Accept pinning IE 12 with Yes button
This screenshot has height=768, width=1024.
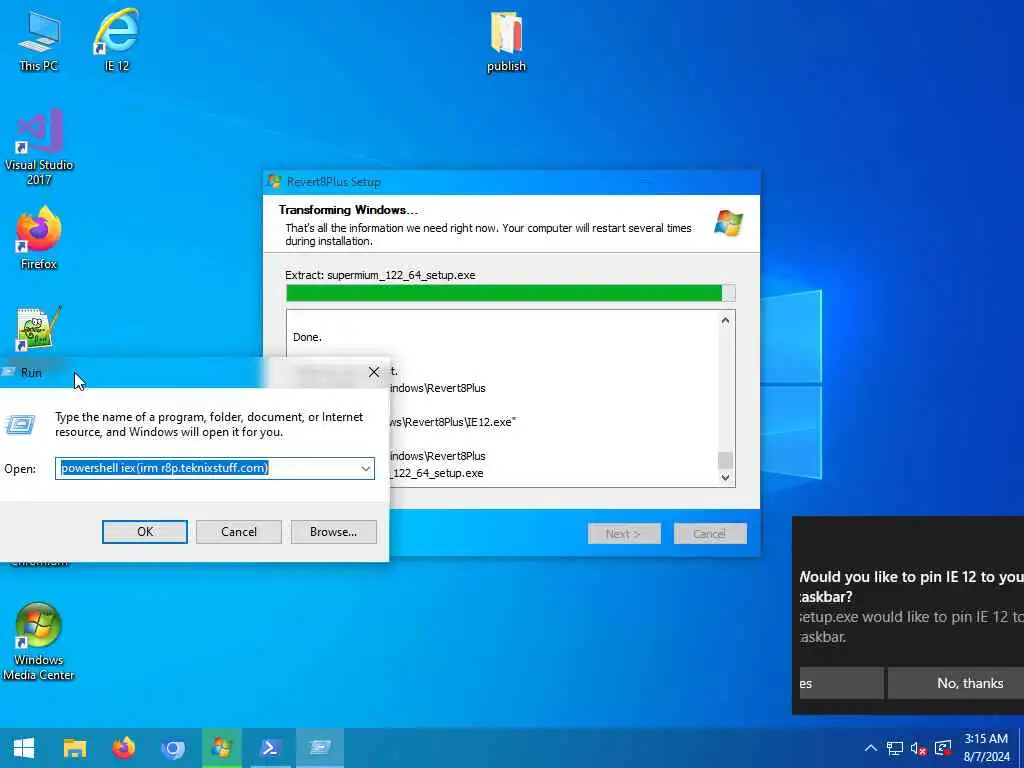pyautogui.click(x=841, y=683)
